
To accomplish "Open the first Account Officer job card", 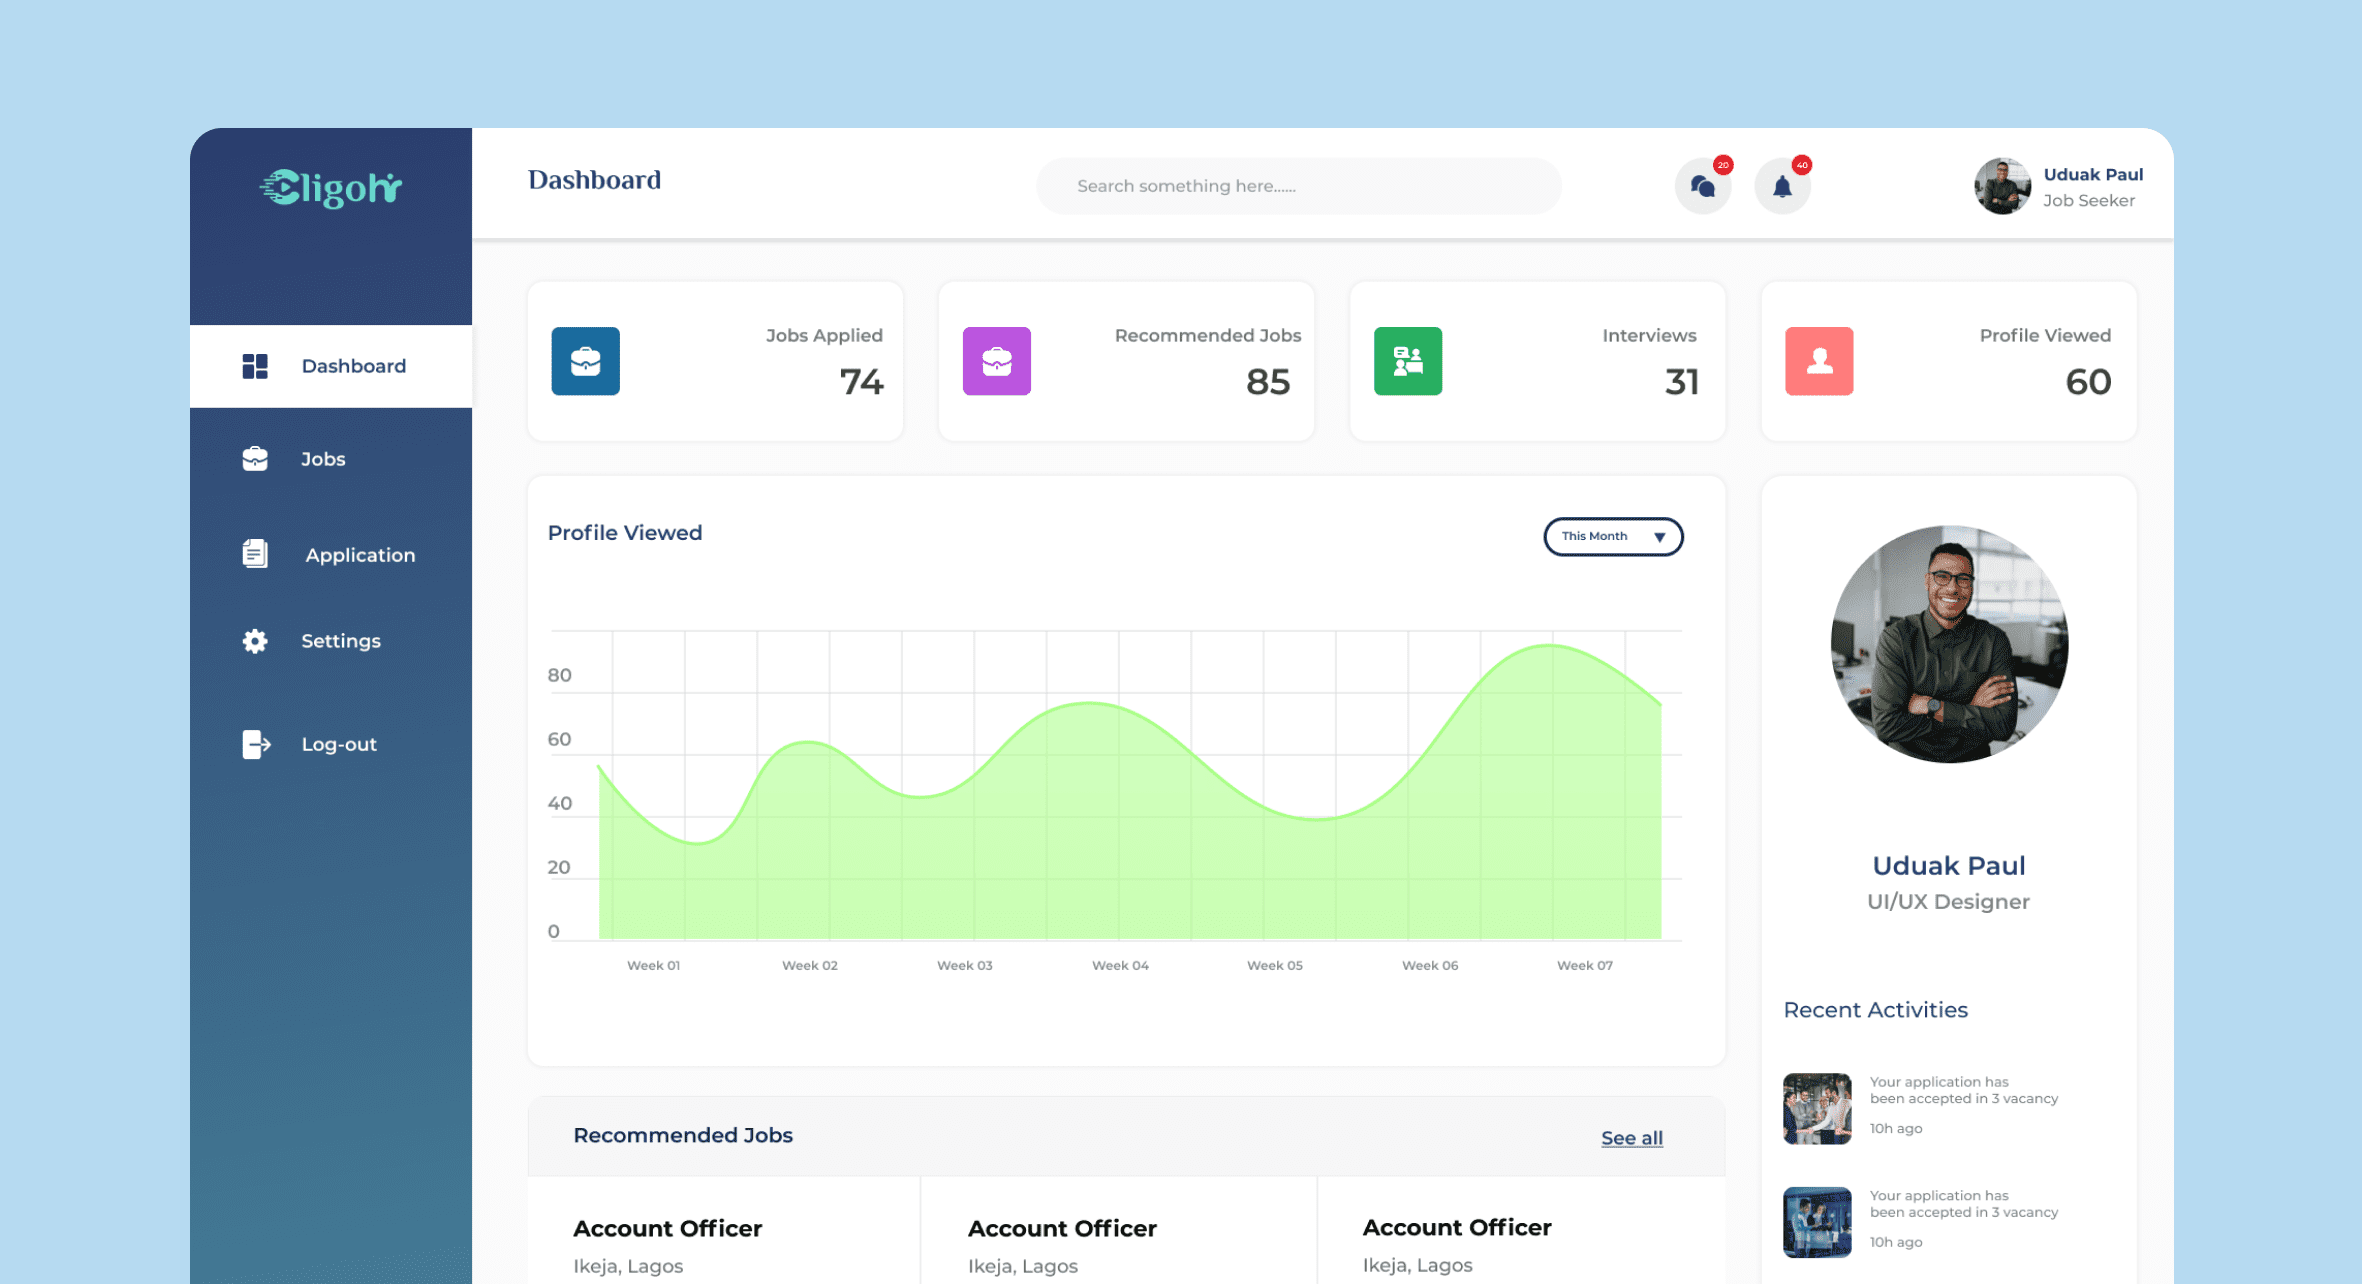I will point(667,1229).
